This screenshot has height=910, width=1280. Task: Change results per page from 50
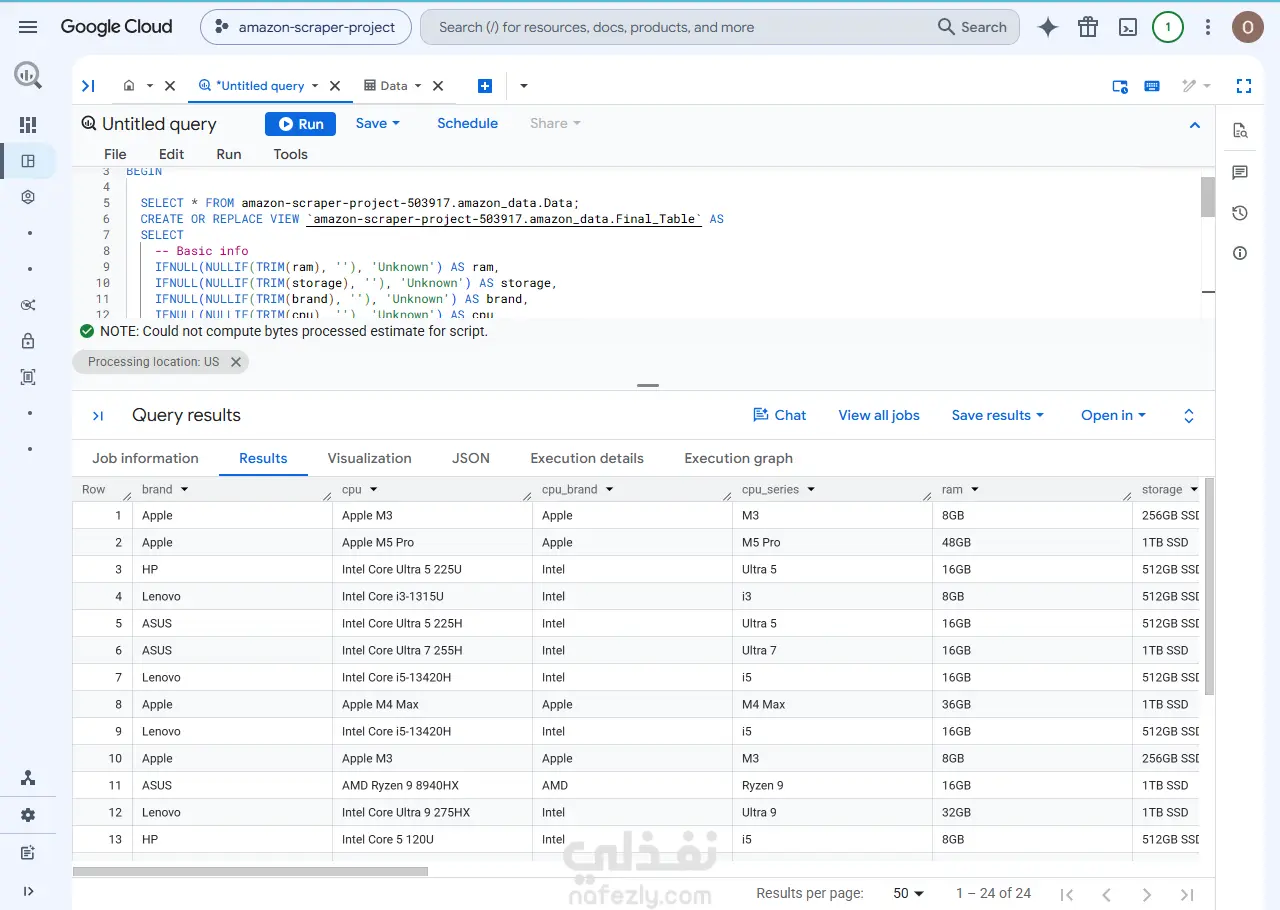pos(909,893)
